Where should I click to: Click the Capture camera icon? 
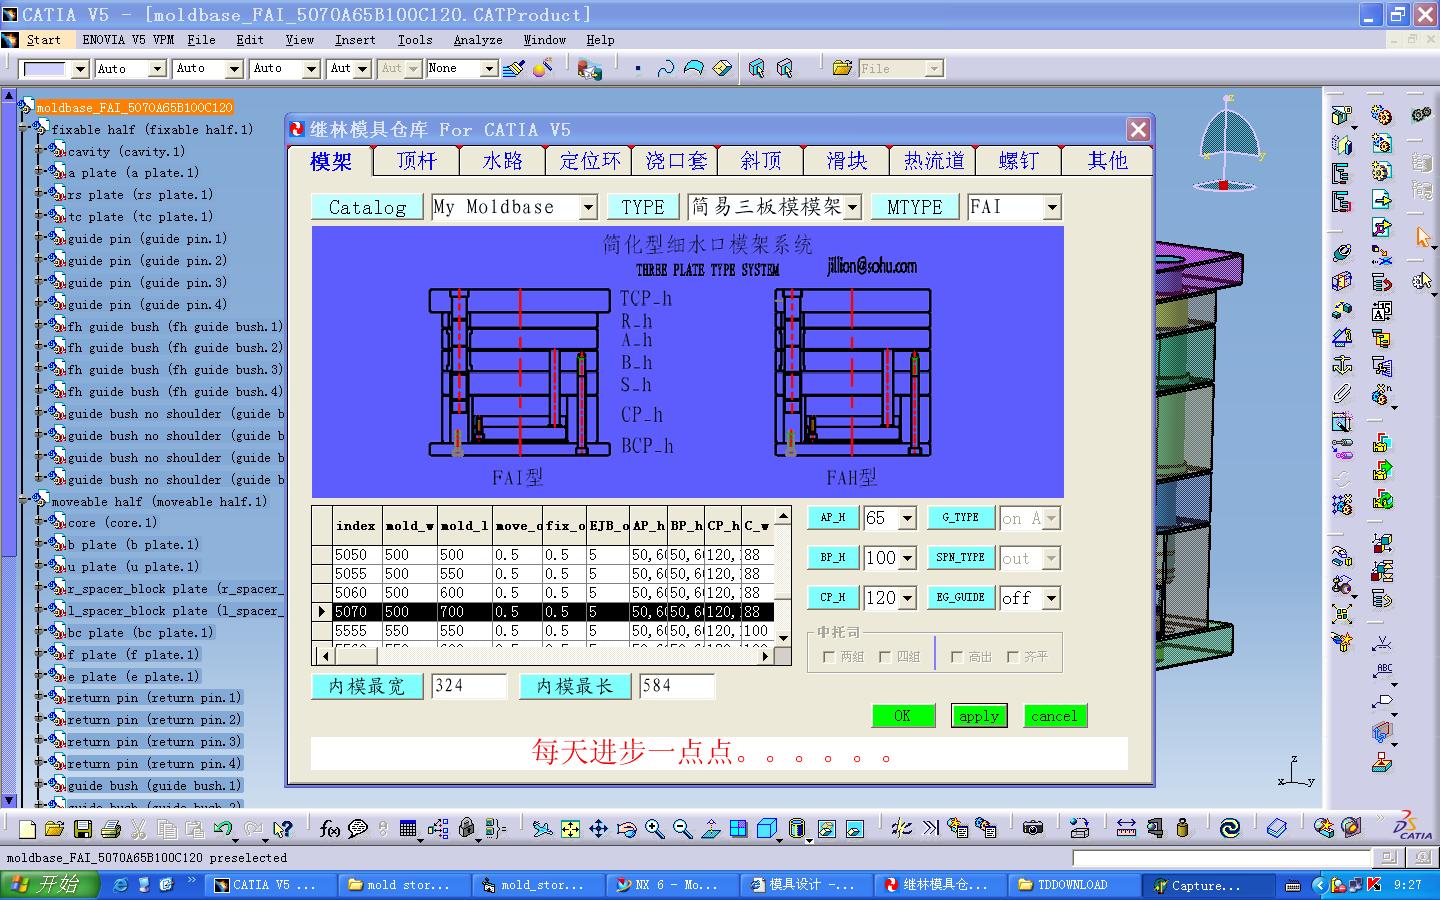[1033, 828]
